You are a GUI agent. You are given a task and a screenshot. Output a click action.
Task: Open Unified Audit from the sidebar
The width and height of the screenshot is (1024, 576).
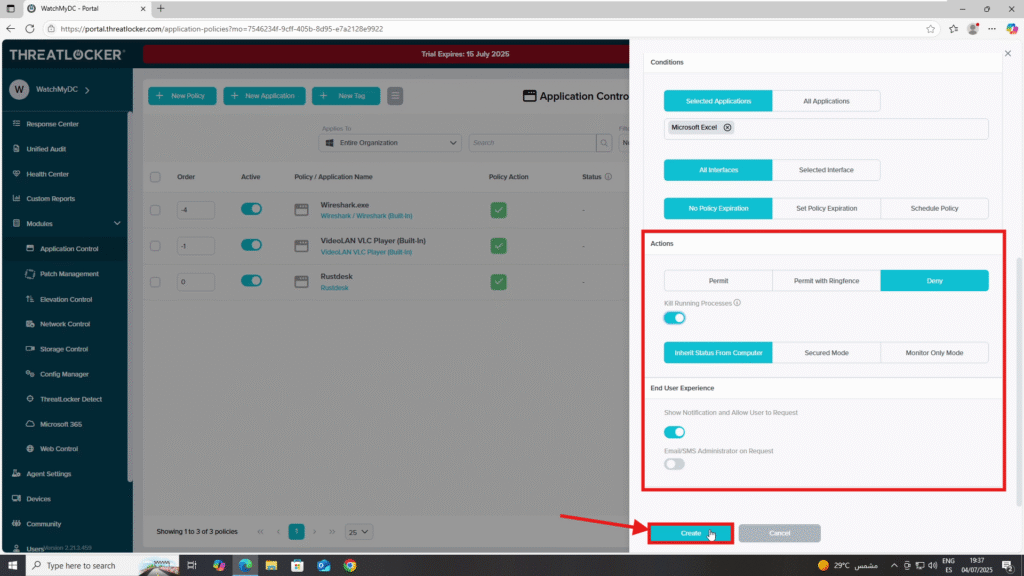click(46, 149)
